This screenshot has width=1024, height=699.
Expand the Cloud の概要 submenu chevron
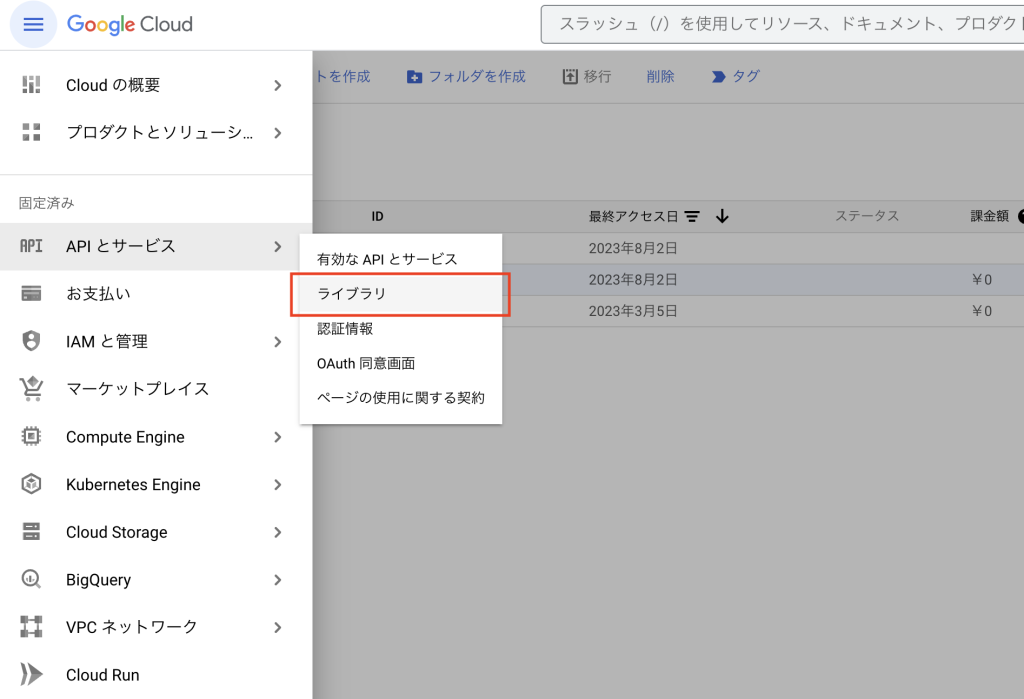[x=278, y=86]
